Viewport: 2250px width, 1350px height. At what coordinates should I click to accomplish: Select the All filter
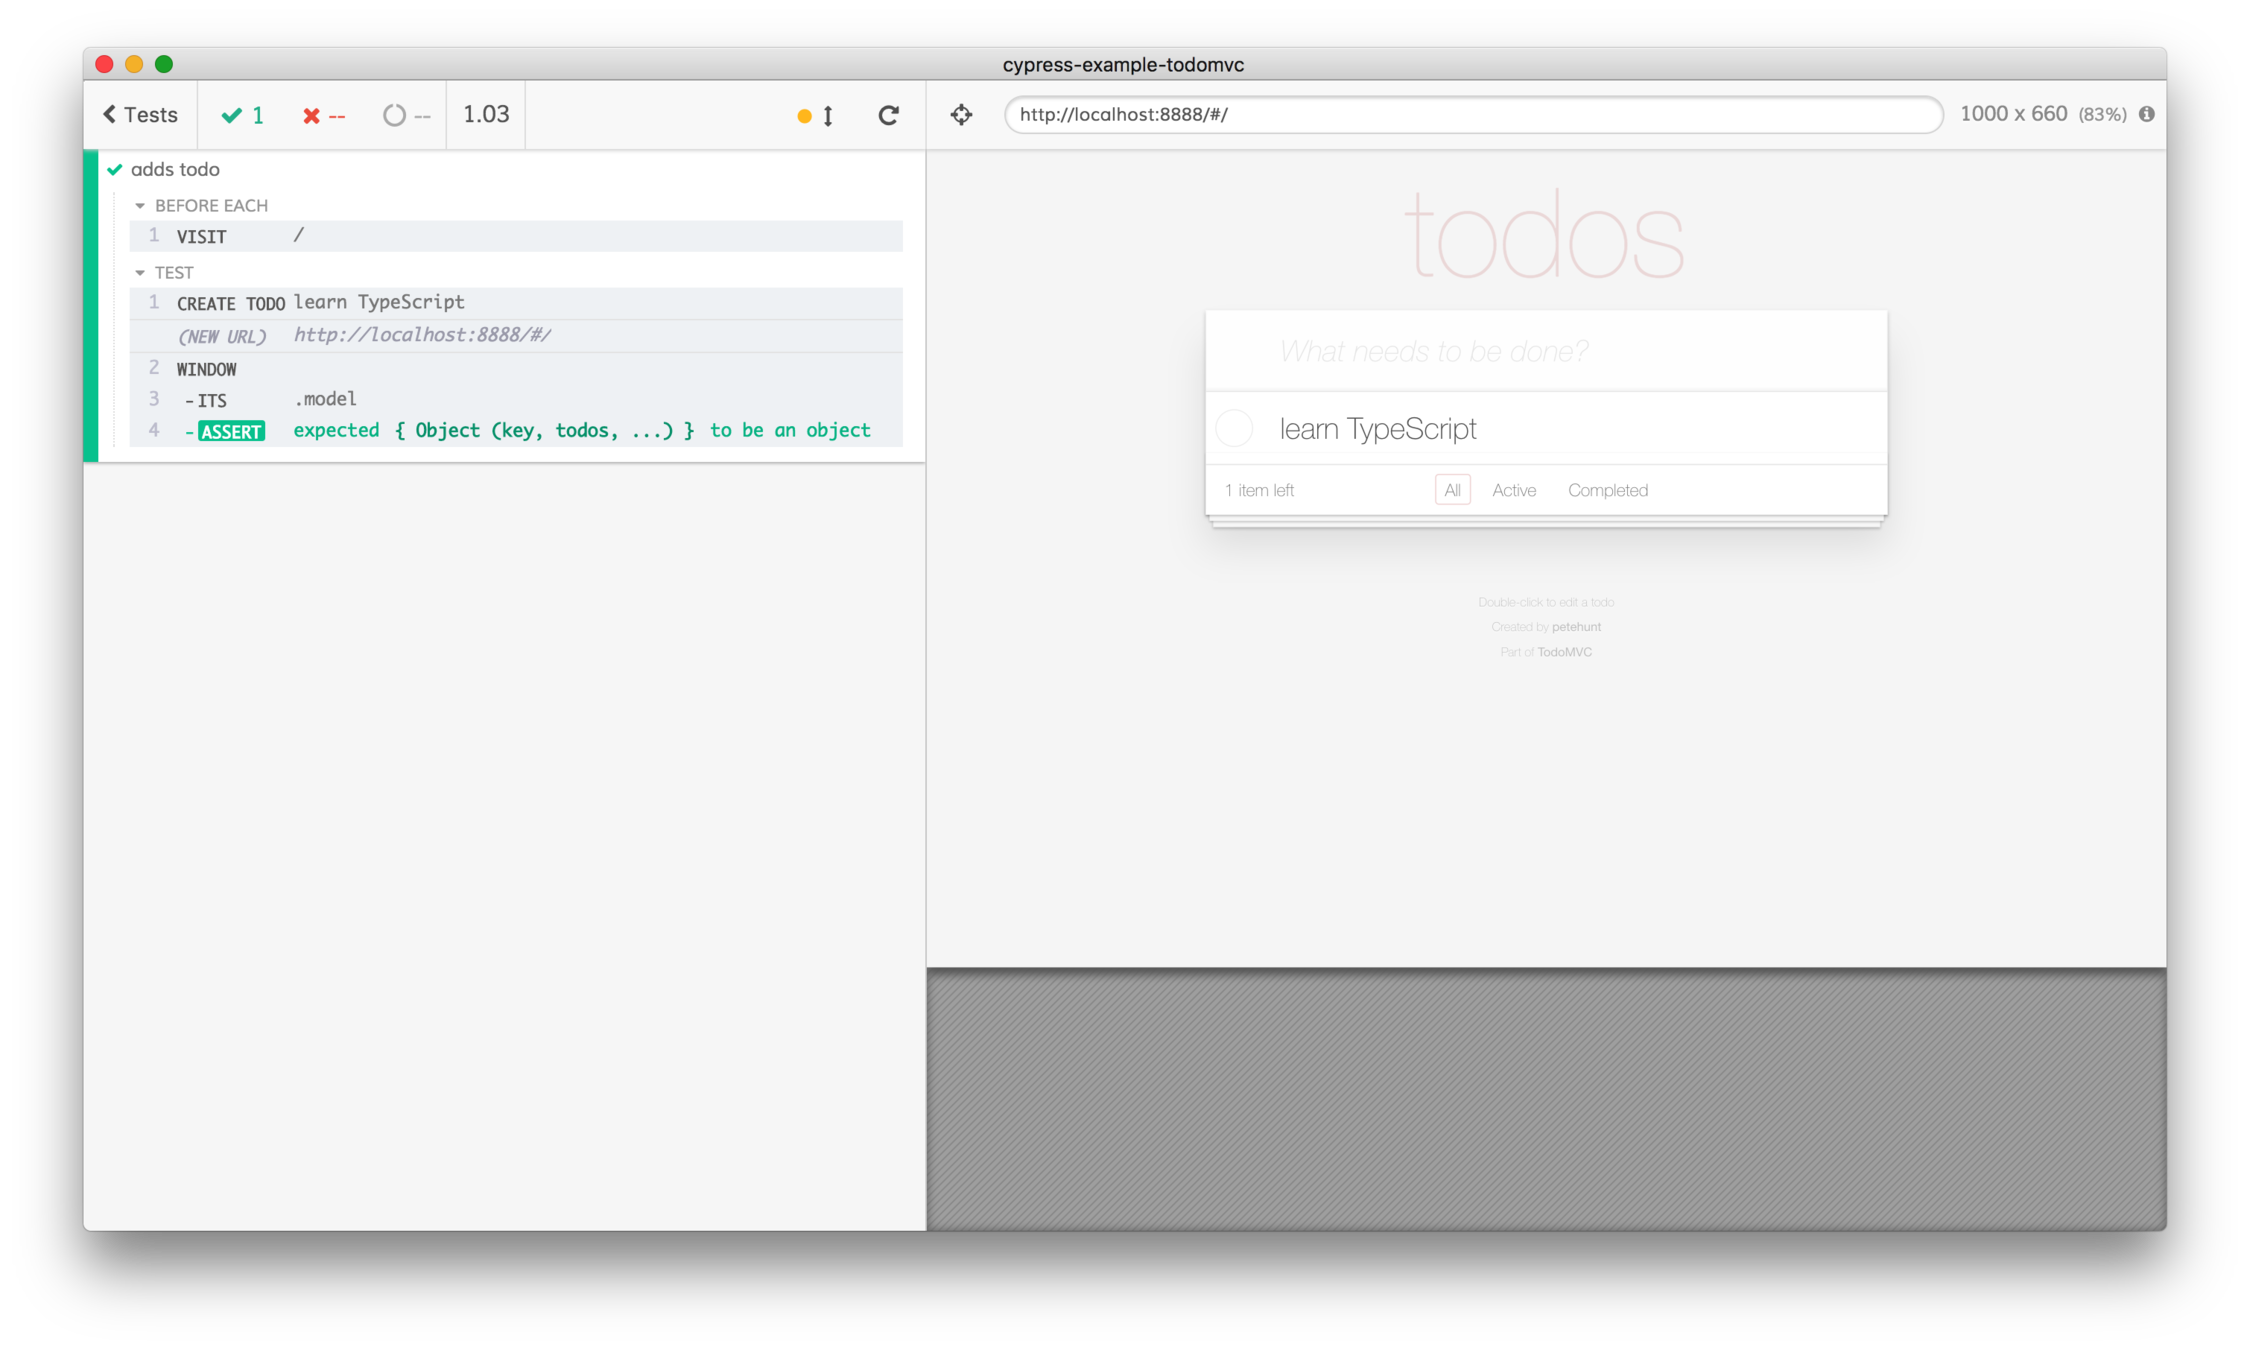[1452, 490]
